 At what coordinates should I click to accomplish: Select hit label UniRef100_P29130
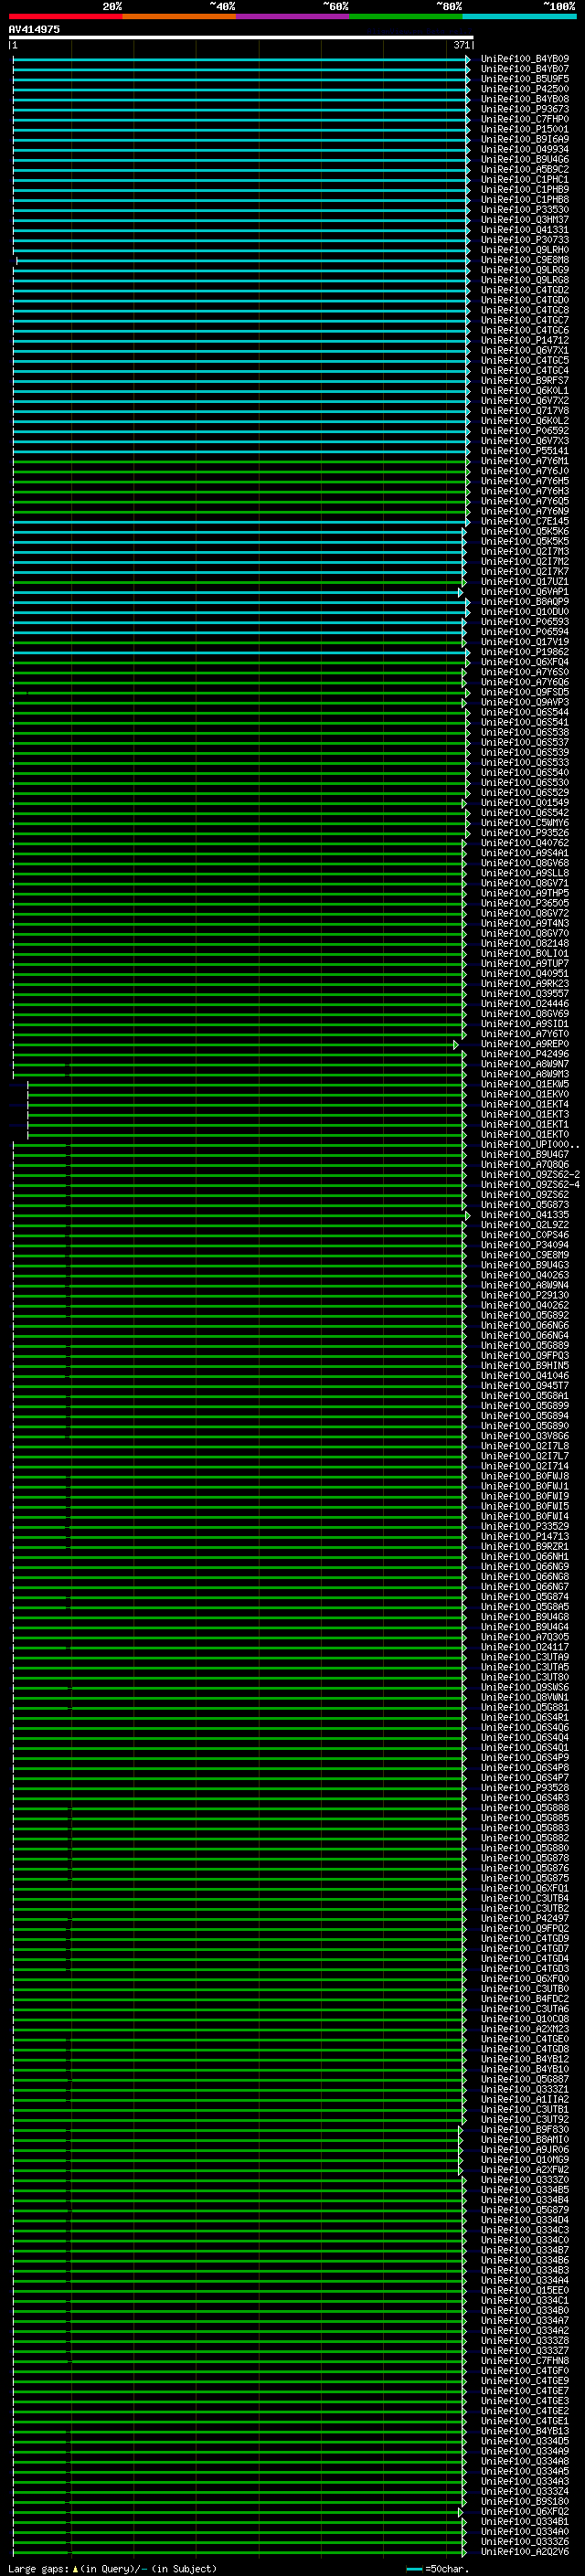(525, 1295)
